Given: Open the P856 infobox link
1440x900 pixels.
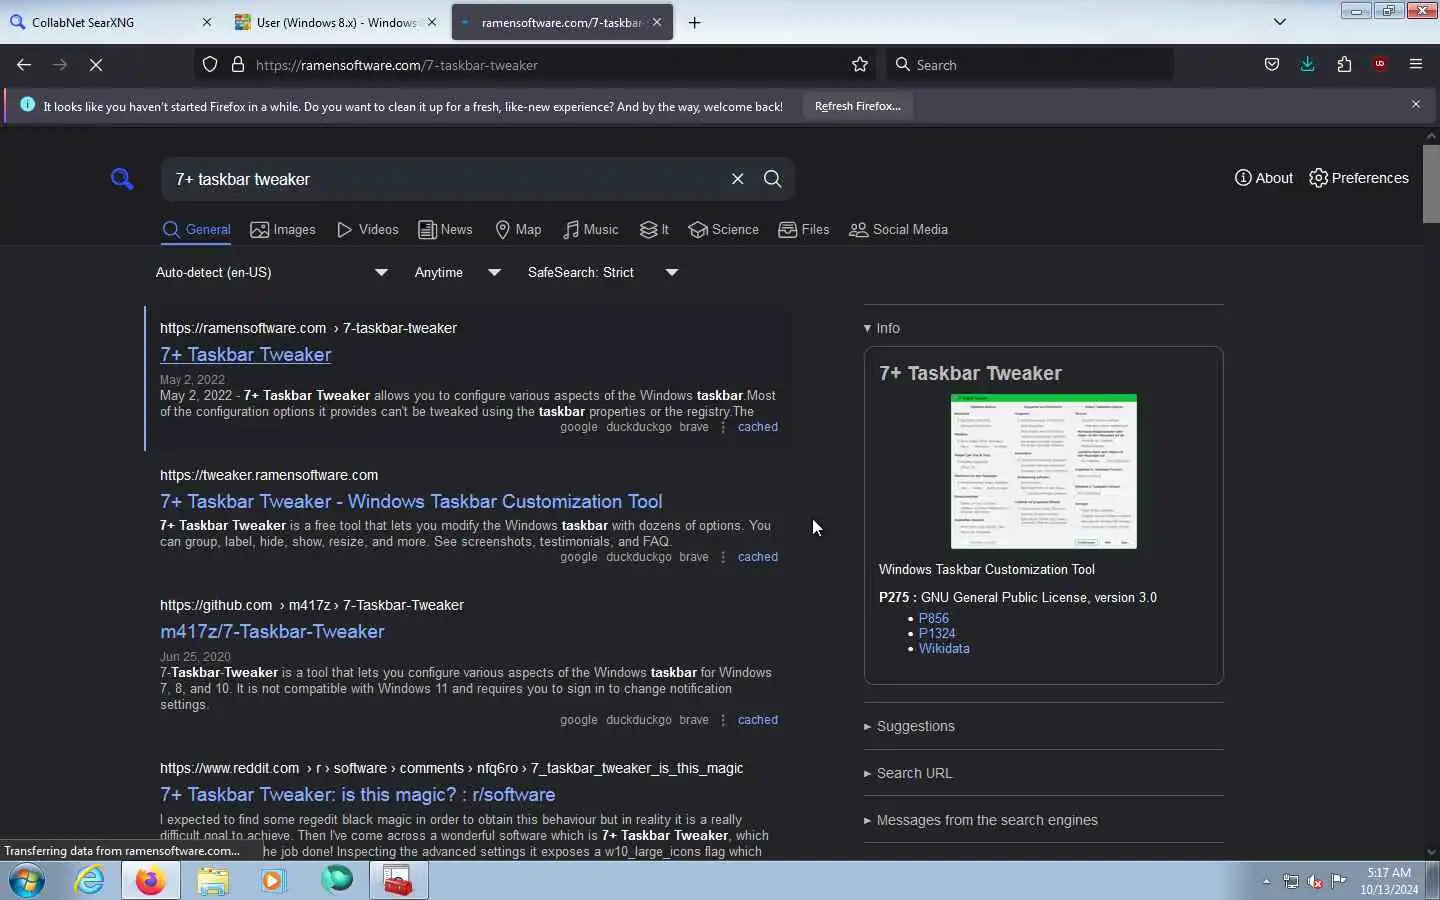Looking at the screenshot, I should [x=934, y=618].
